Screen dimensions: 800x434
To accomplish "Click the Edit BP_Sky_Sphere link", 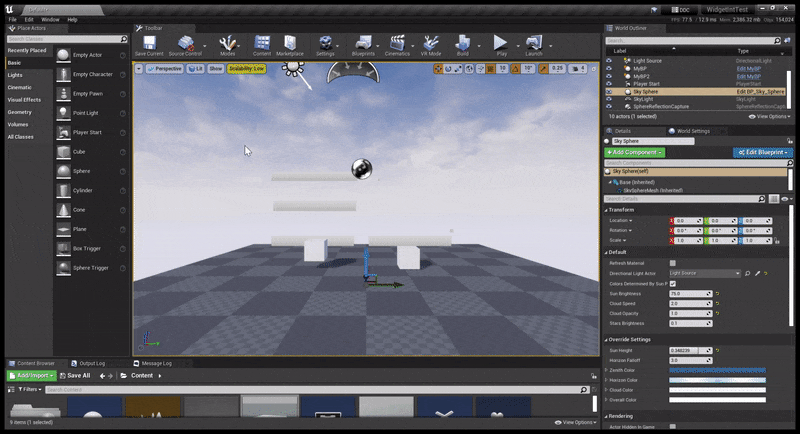I will click(760, 92).
